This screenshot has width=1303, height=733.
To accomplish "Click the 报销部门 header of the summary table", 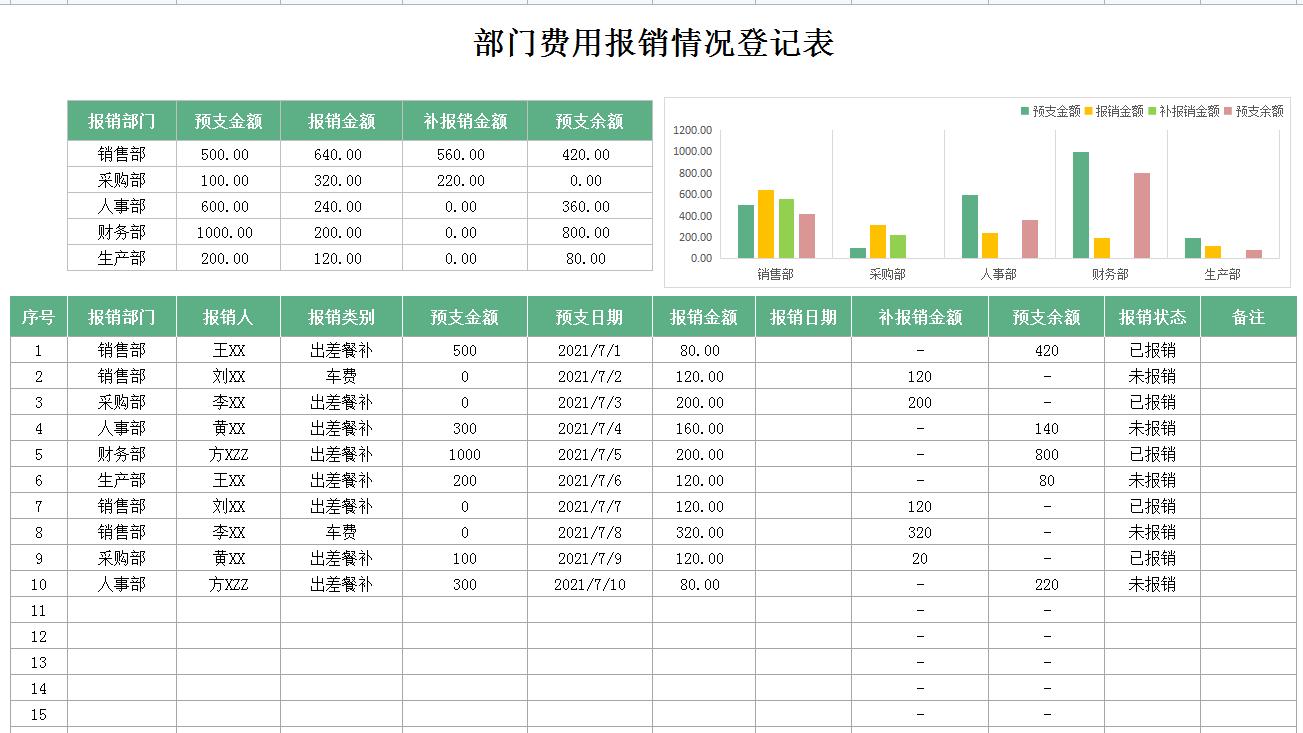I will 121,120.
